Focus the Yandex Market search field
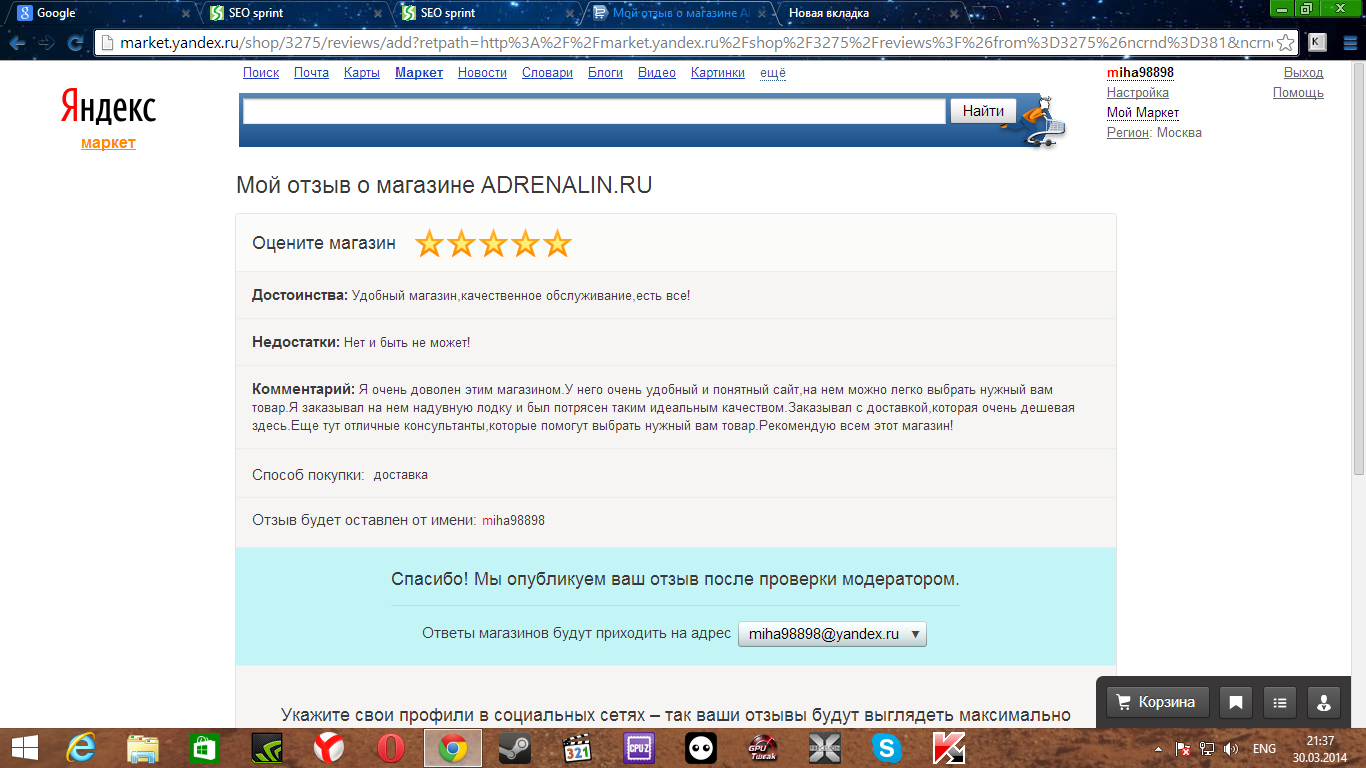This screenshot has height=768, width=1366. 594,111
